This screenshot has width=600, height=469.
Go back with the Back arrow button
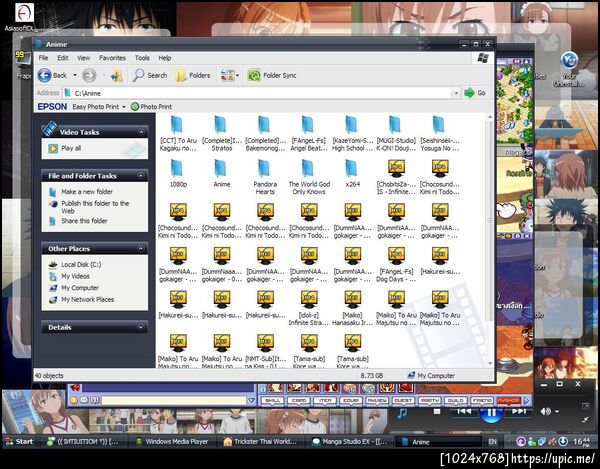pos(52,75)
